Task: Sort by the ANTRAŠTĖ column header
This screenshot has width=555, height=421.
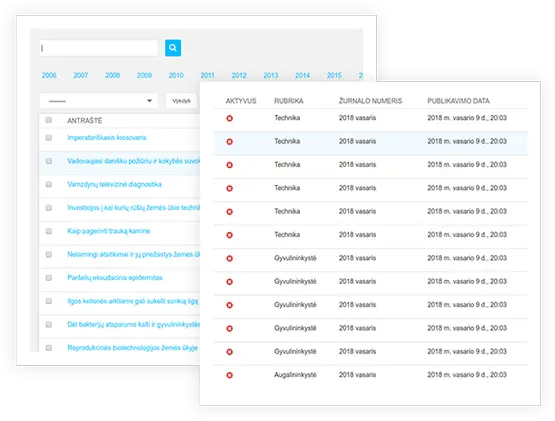Action: coord(85,120)
